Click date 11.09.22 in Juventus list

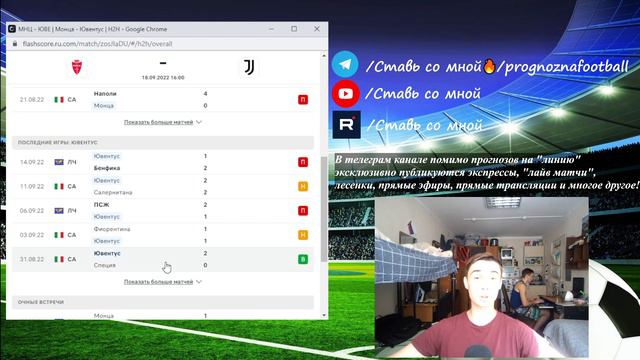pyautogui.click(x=32, y=187)
